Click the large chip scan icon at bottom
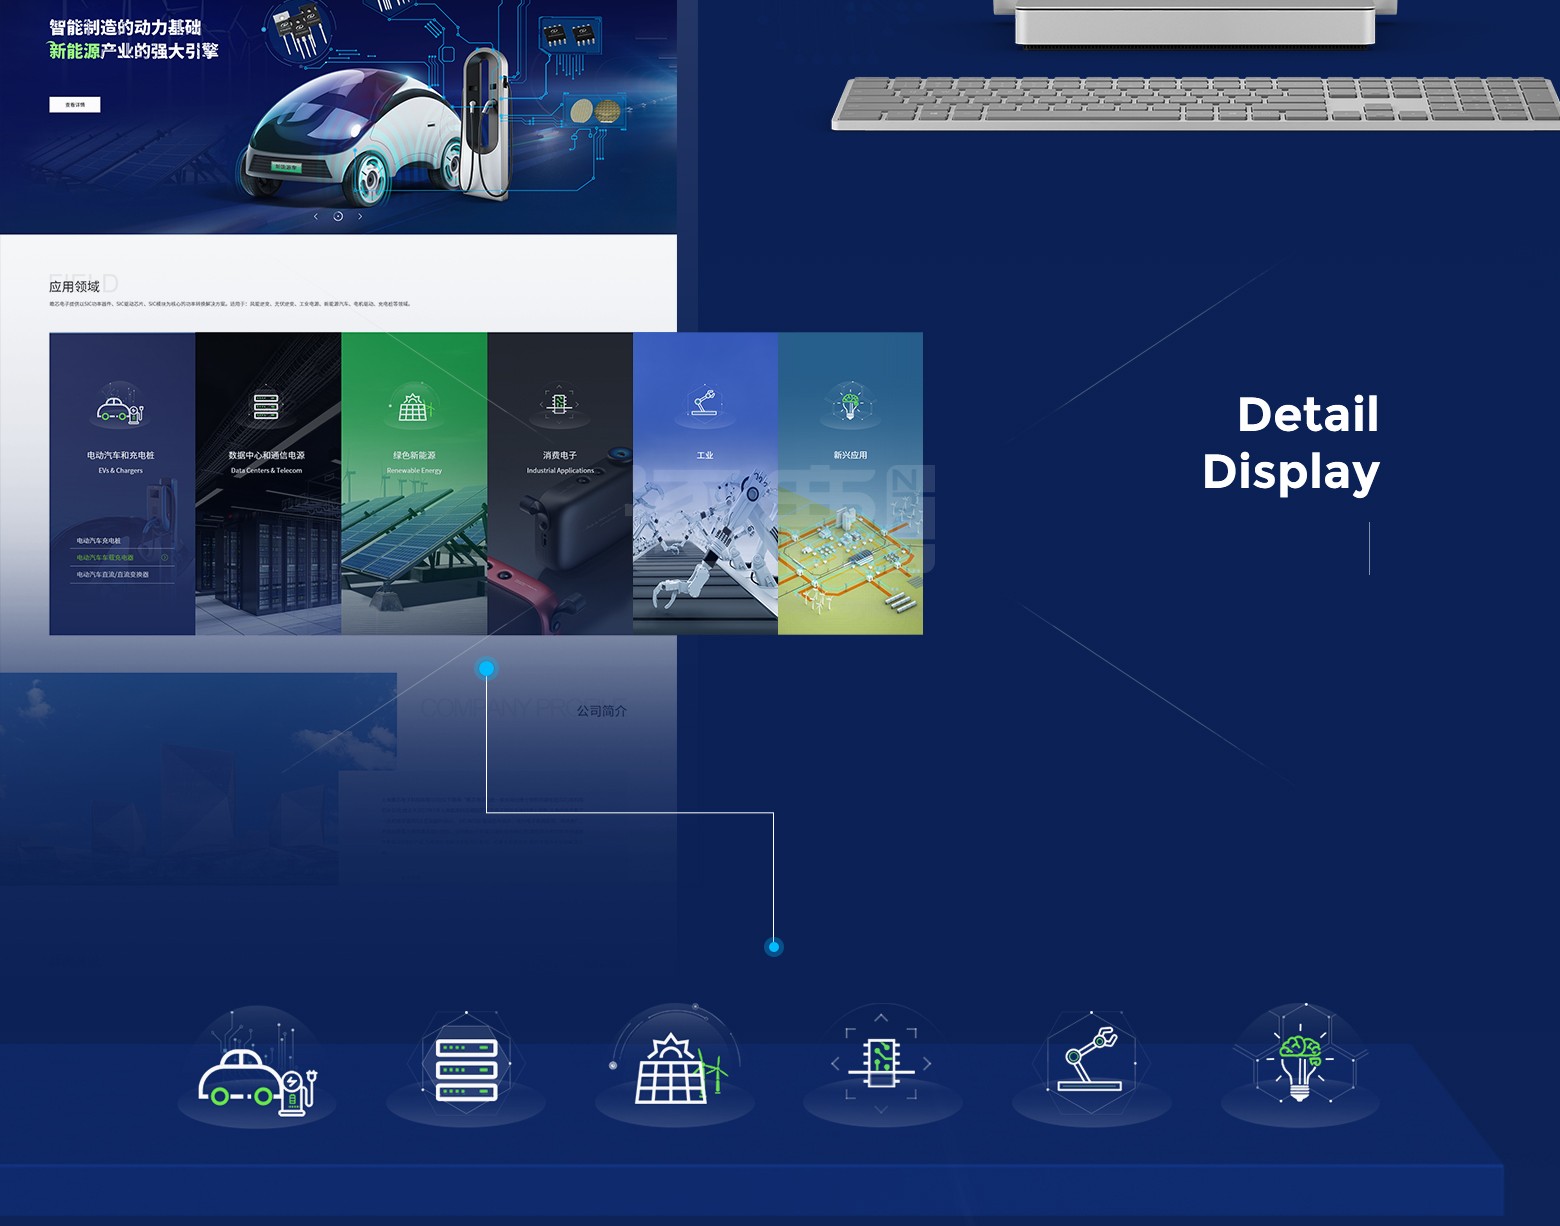The width and height of the screenshot is (1560, 1226). (x=881, y=1064)
